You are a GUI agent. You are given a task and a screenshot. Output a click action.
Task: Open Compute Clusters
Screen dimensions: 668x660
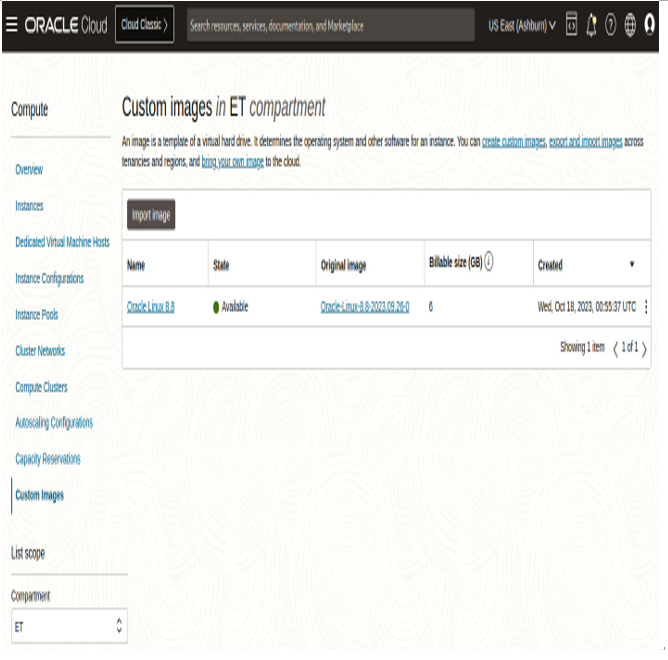pyautogui.click(x=41, y=387)
